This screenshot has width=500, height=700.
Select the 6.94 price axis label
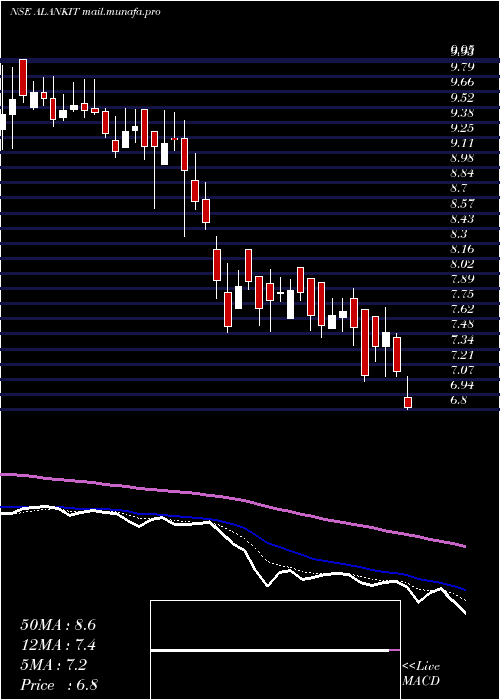[x=462, y=386]
